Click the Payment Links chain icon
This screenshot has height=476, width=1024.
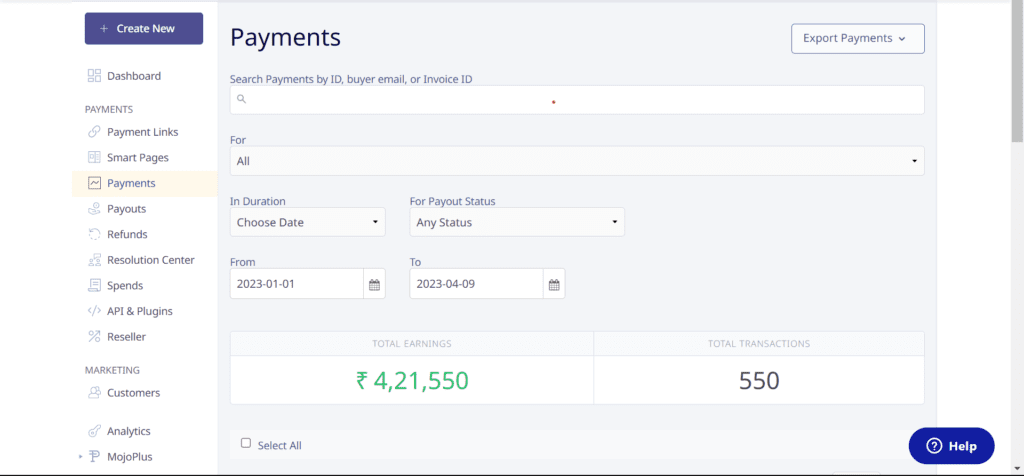point(94,132)
